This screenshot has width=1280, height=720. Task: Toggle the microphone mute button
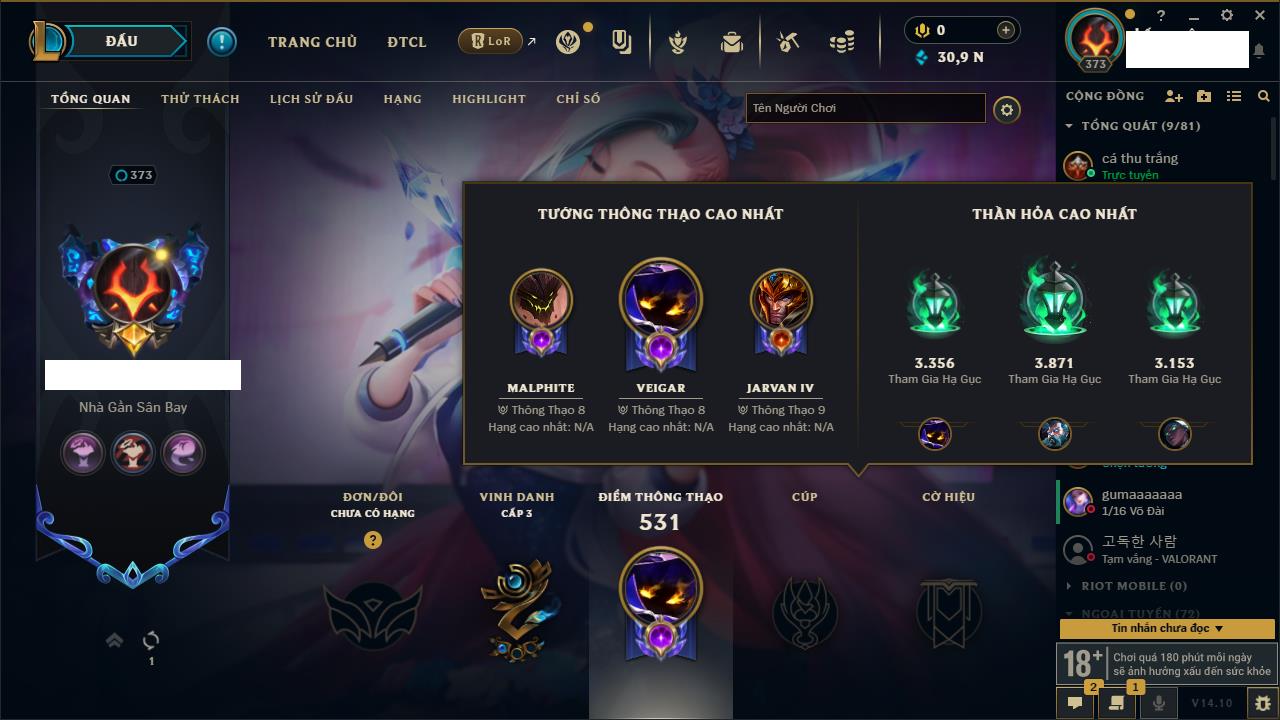point(1159,703)
